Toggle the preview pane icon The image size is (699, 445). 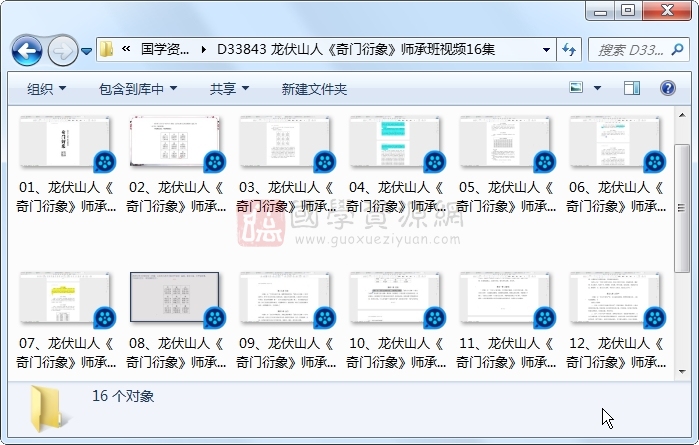click(632, 88)
